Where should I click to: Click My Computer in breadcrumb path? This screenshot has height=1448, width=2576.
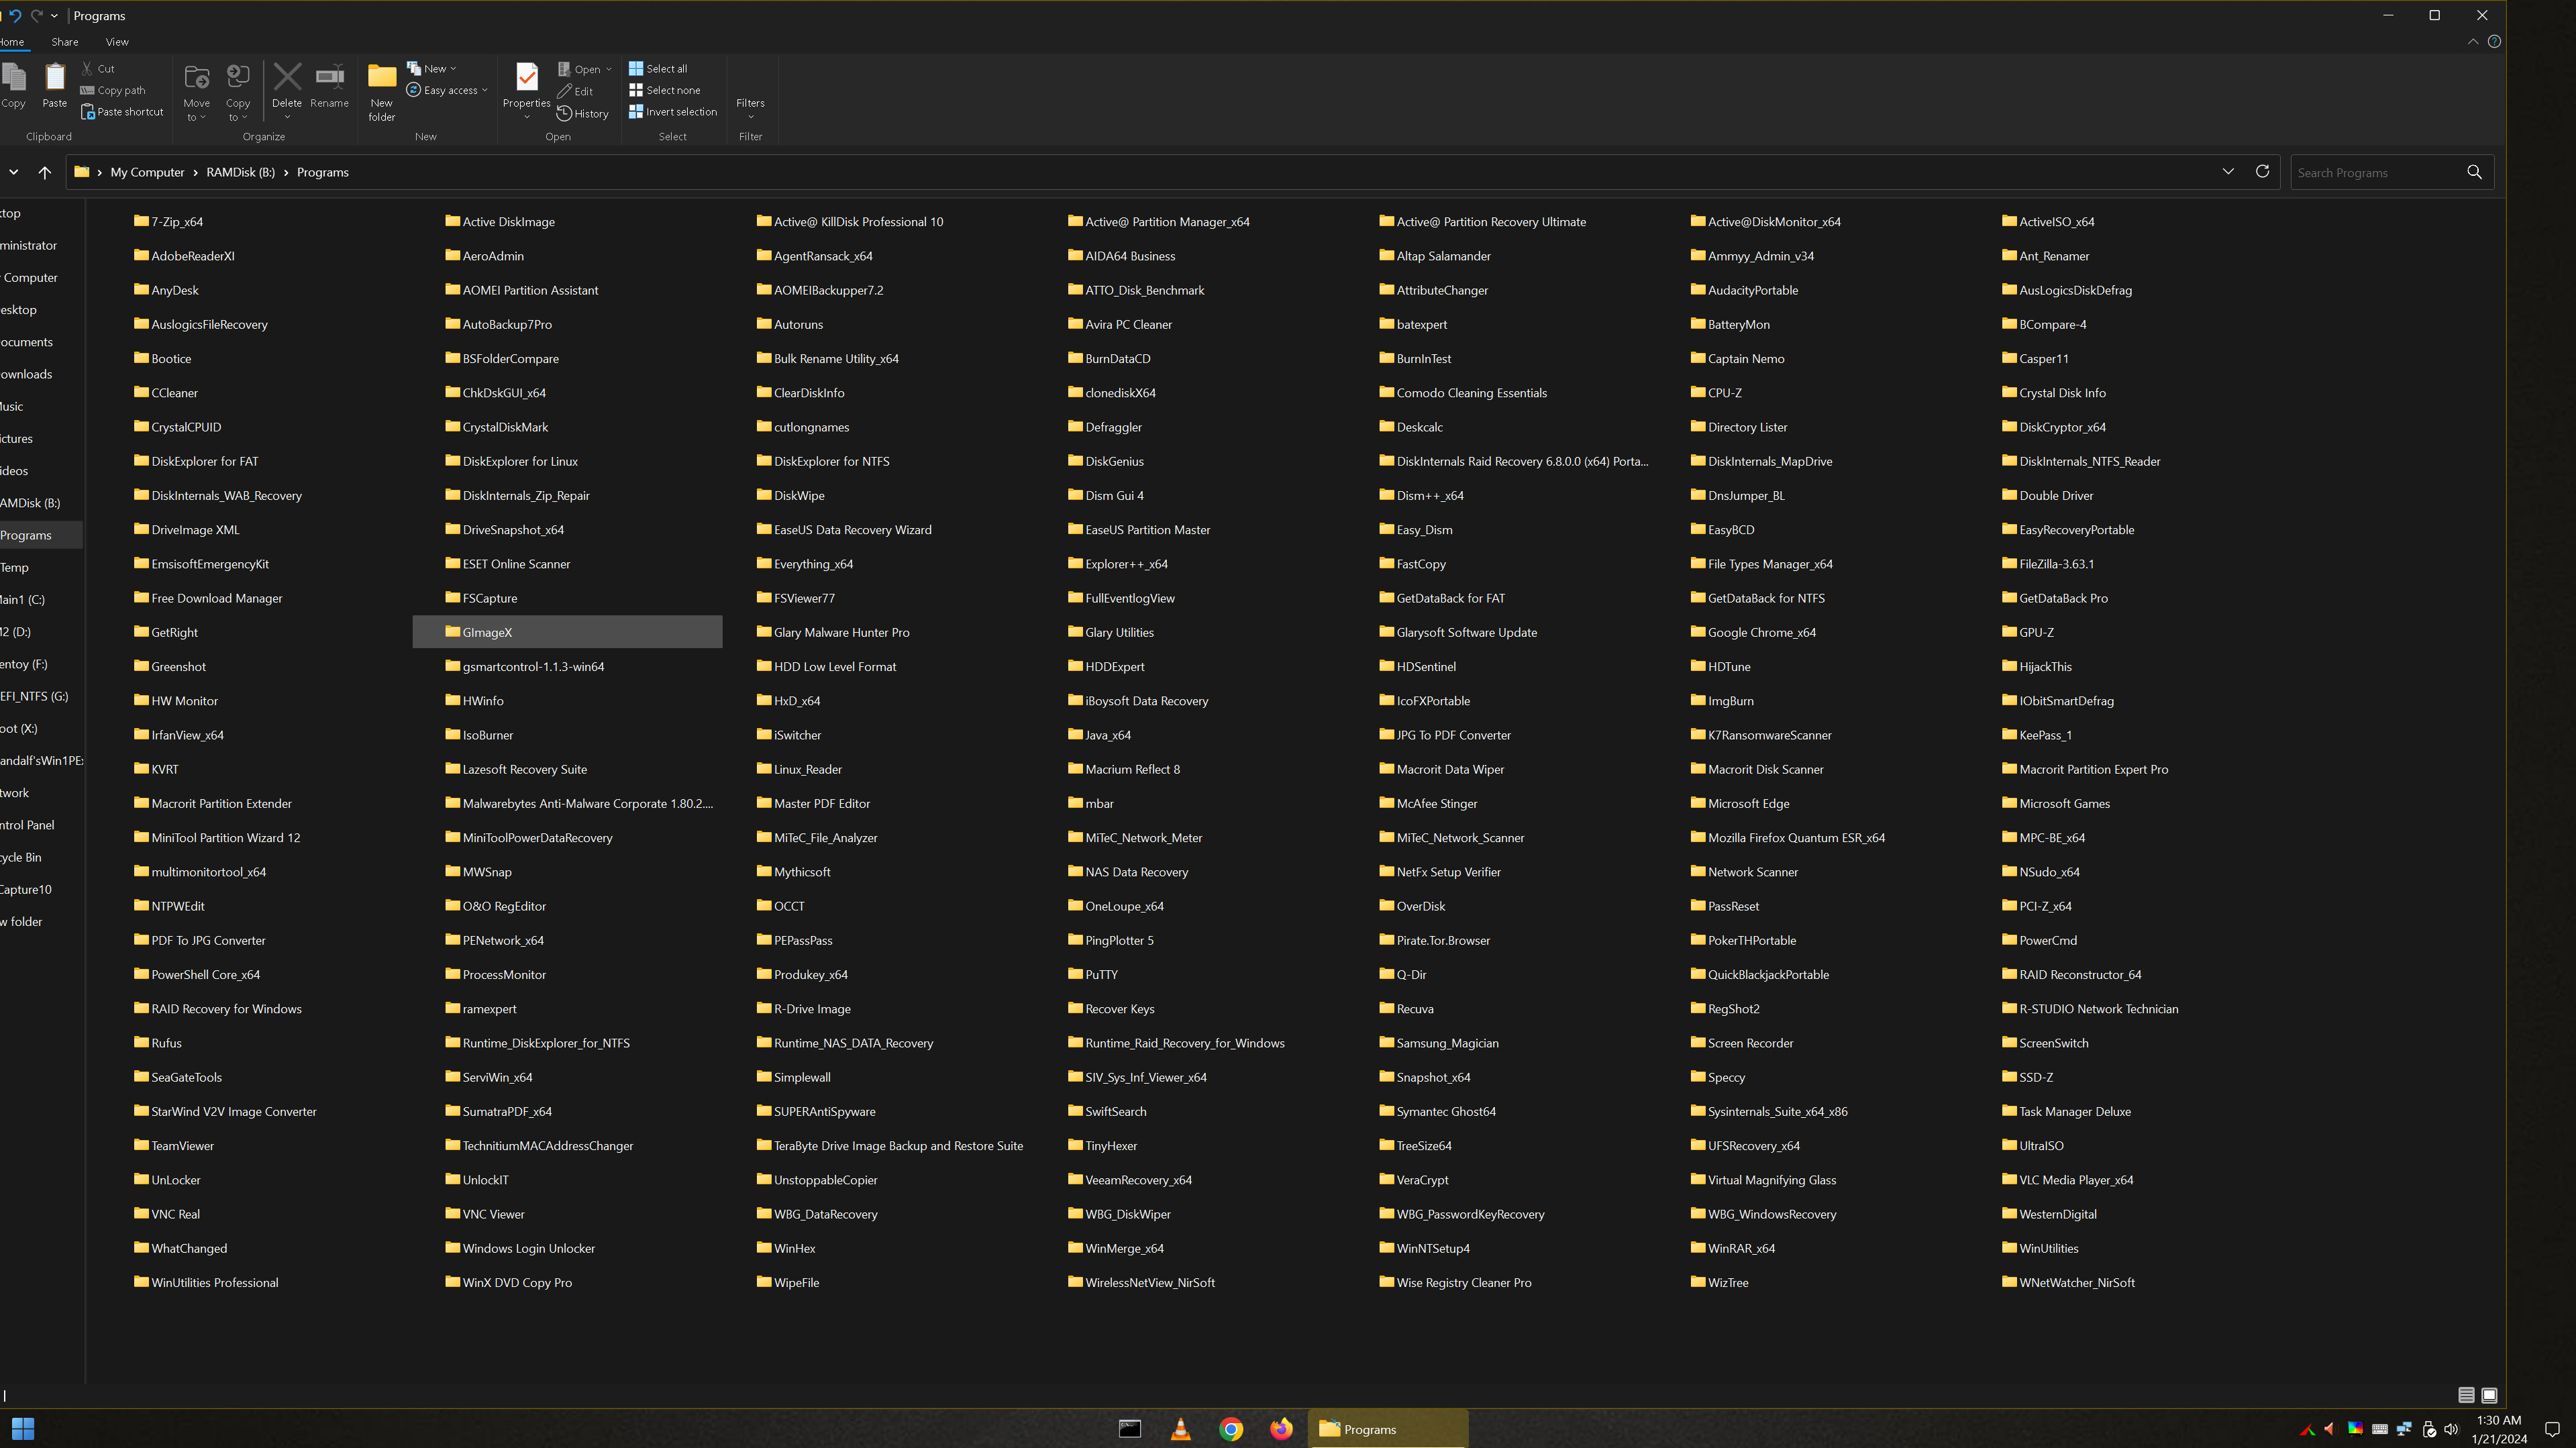[147, 172]
